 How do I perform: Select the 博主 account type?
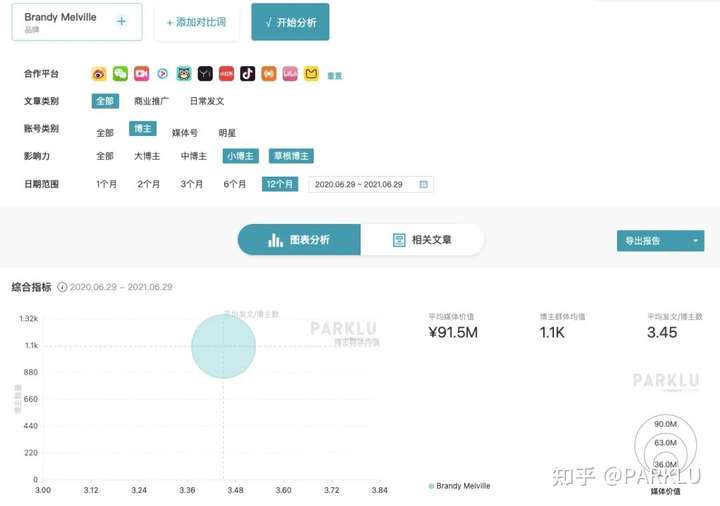tap(143, 129)
